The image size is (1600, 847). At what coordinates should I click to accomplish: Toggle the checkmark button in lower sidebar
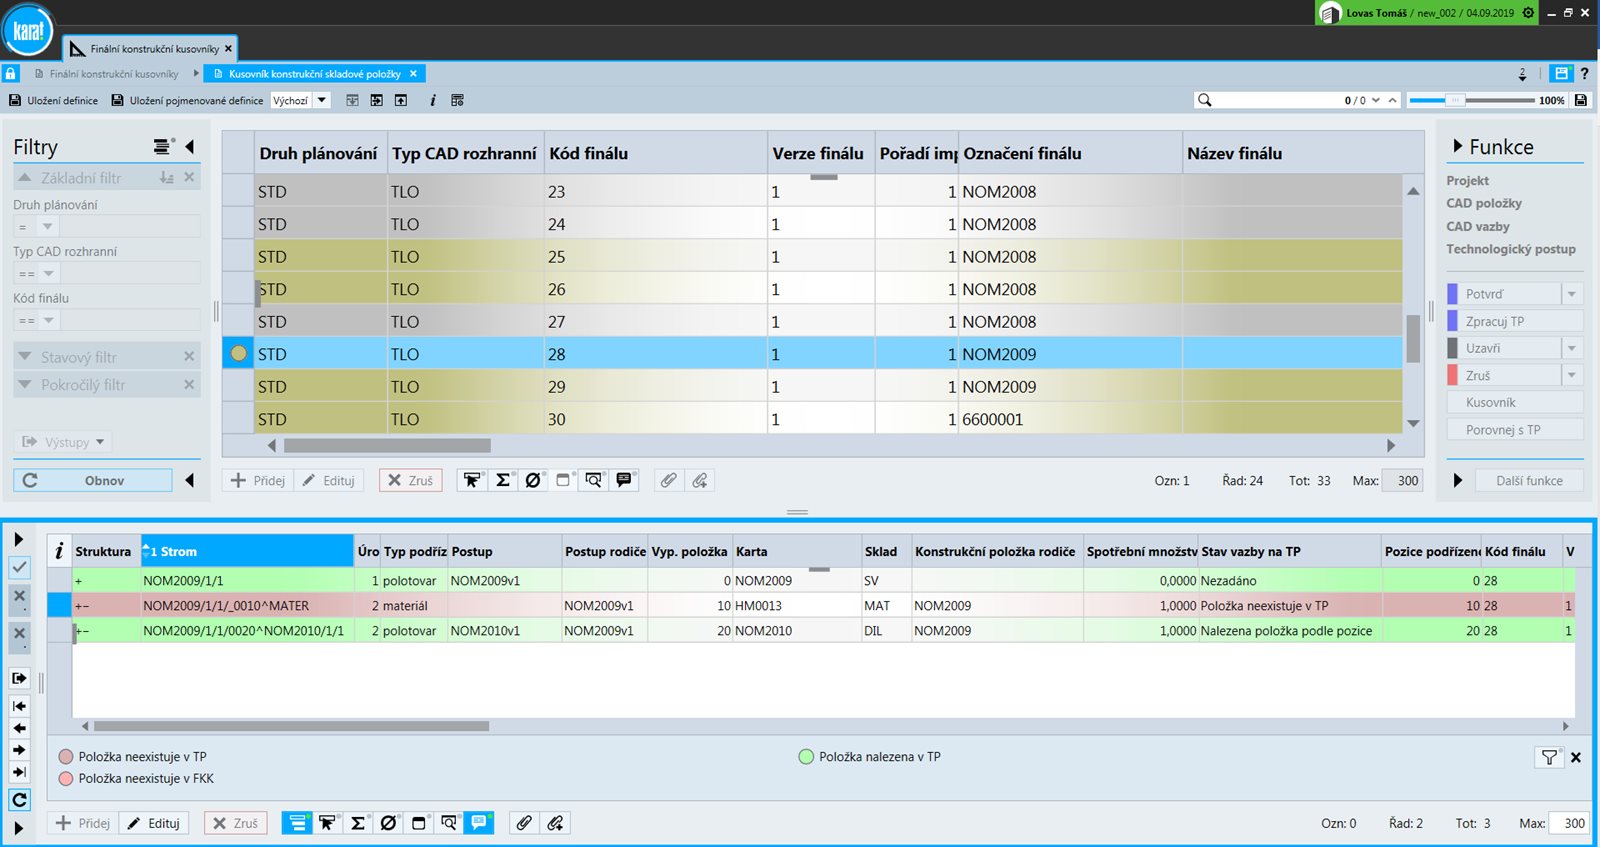click(19, 568)
